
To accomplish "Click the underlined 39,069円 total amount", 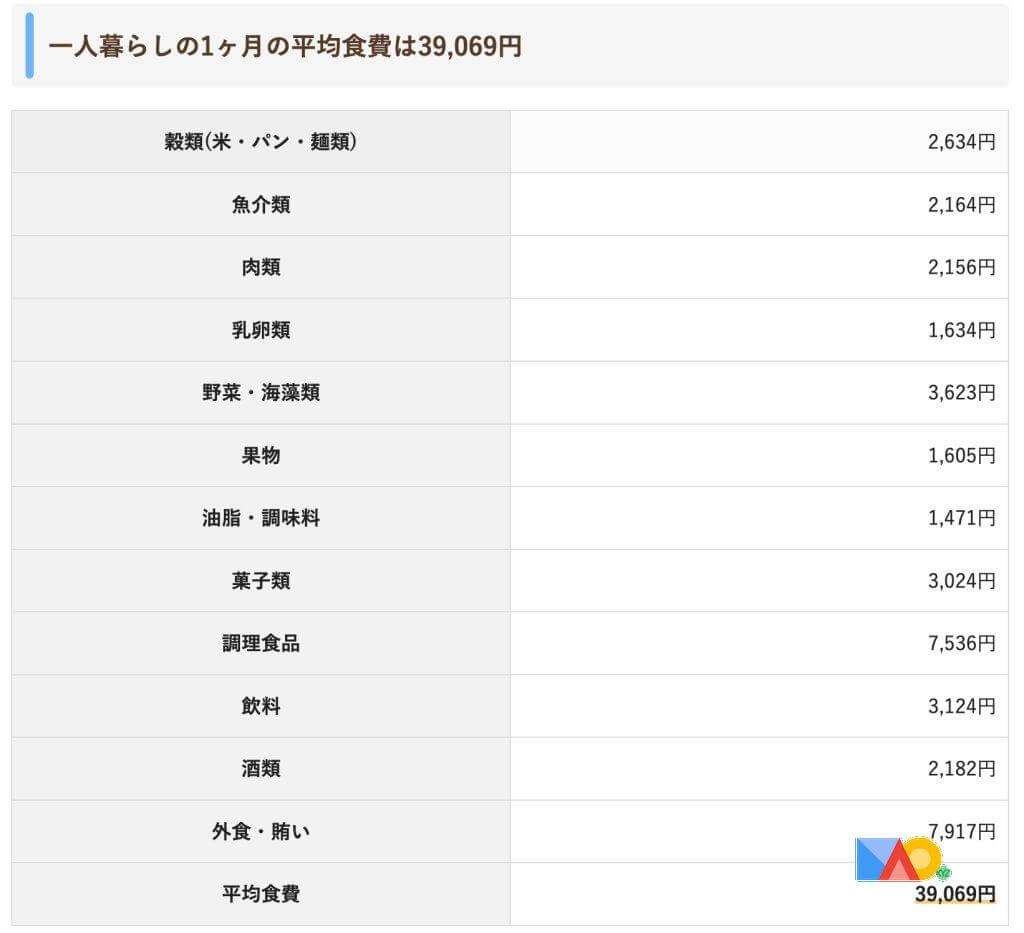I will point(955,894).
